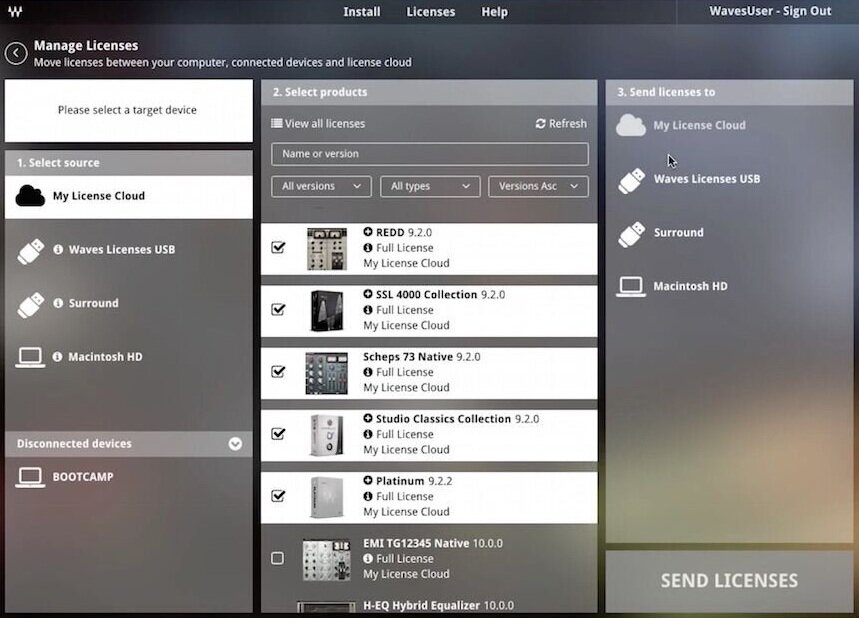
Task: Click info icon beside Surround source
Action: (x=58, y=303)
